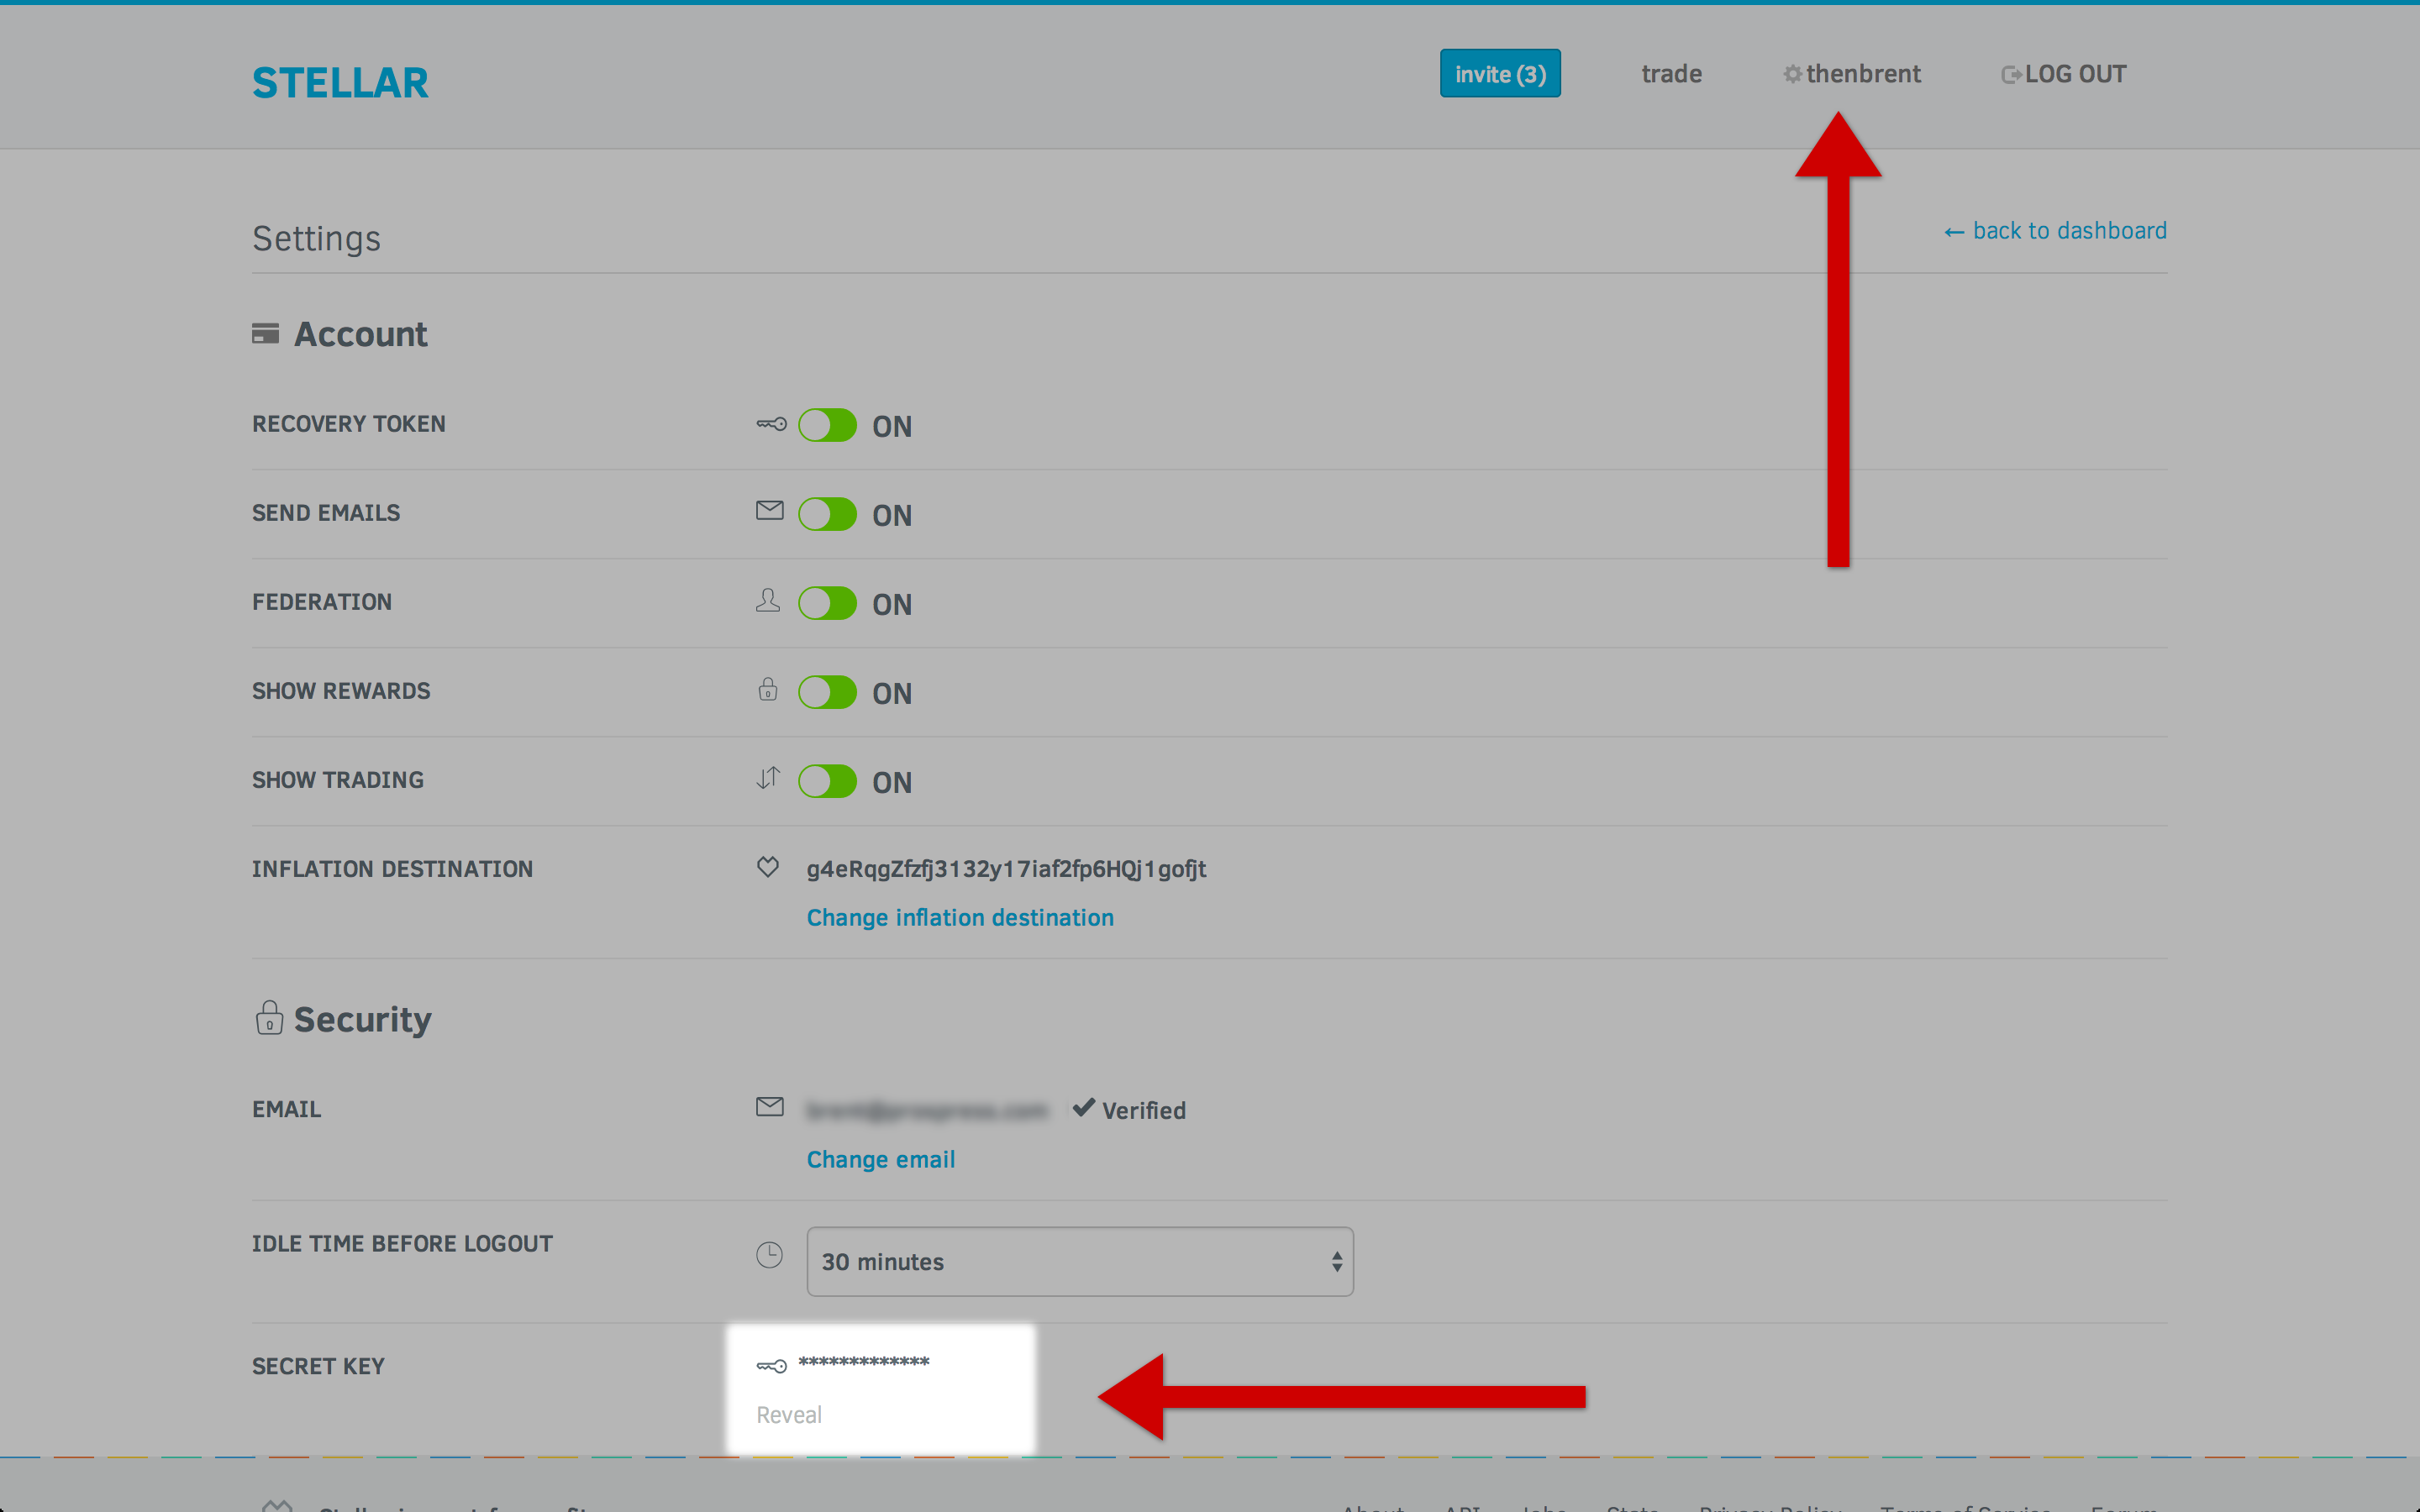Click the secret key key icon
2420x1512 pixels.
click(771, 1366)
